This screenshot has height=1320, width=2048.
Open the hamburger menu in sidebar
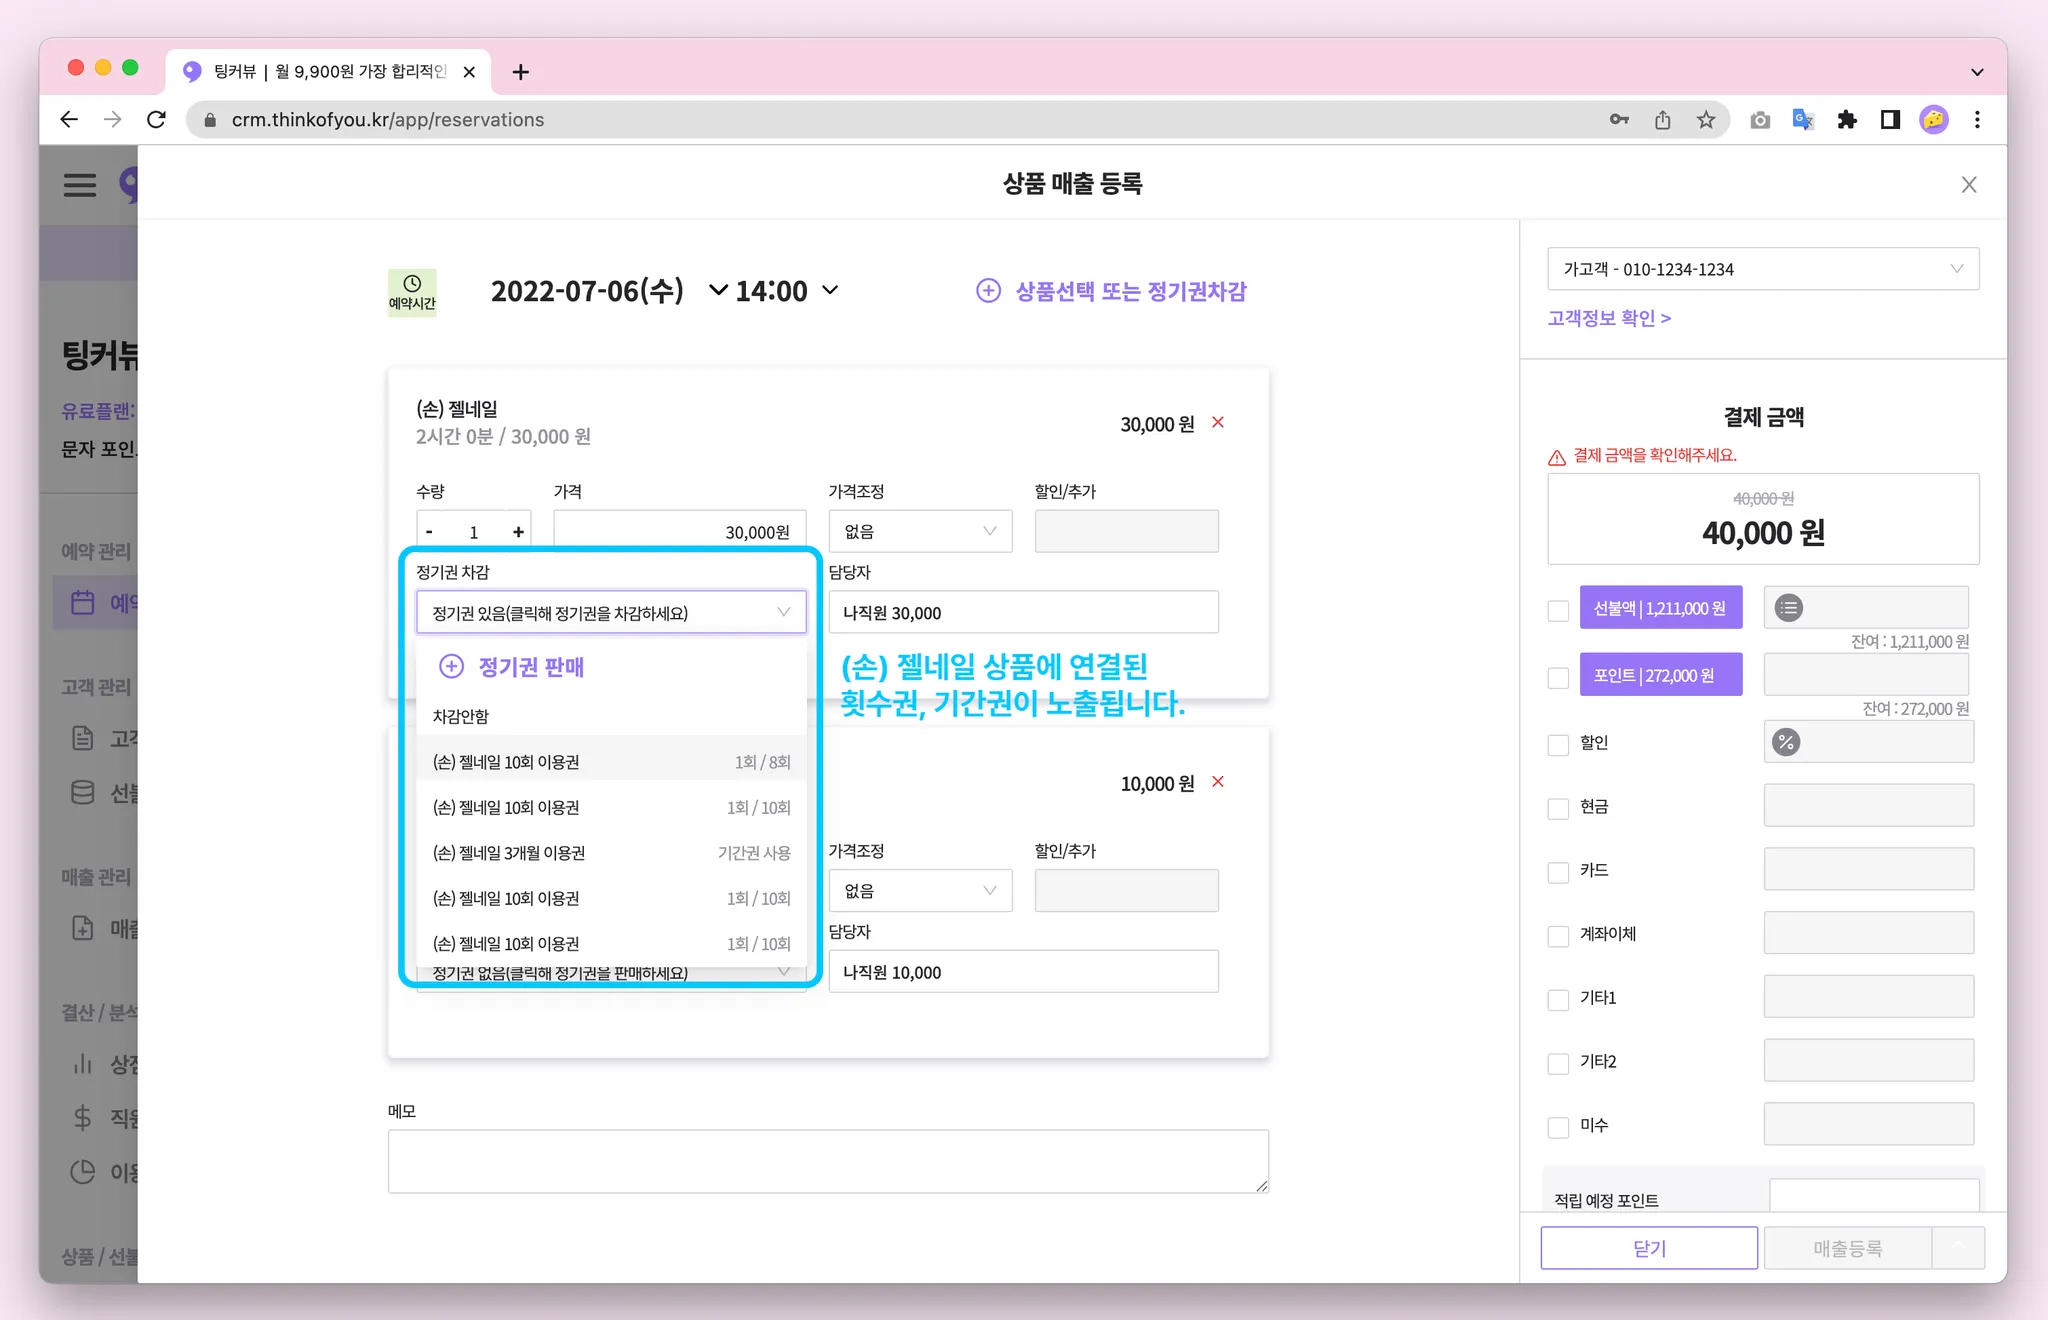[80, 185]
